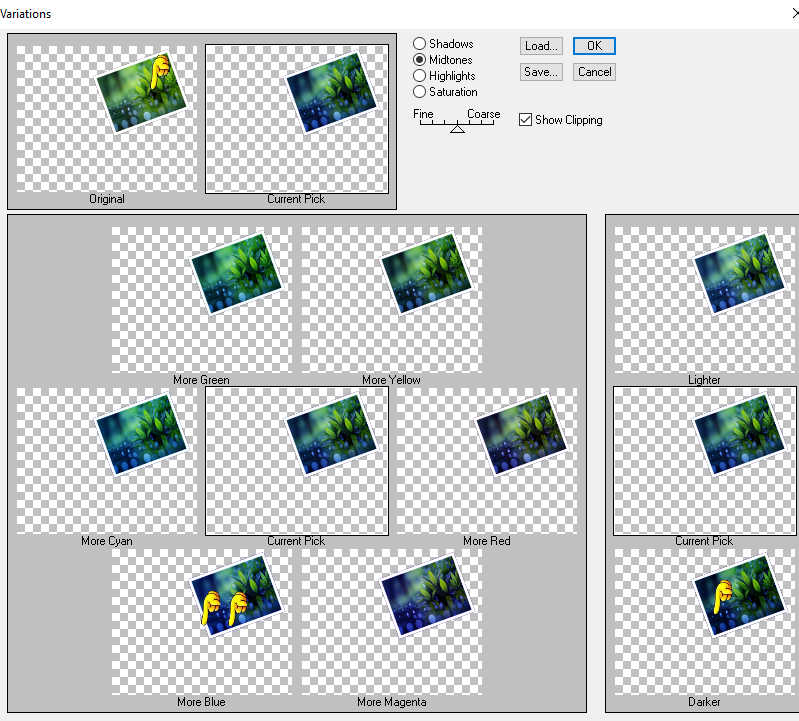This screenshot has height=721, width=799.
Task: Click the center Current Pick color thumbnail
Action: 297,461
